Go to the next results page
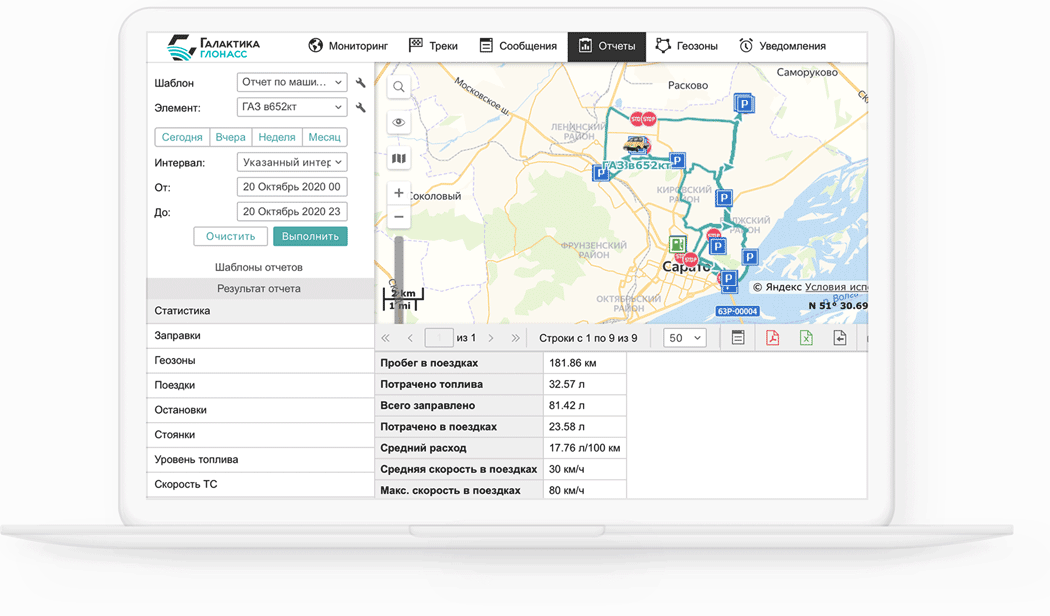The image size is (1050, 616). [x=491, y=338]
